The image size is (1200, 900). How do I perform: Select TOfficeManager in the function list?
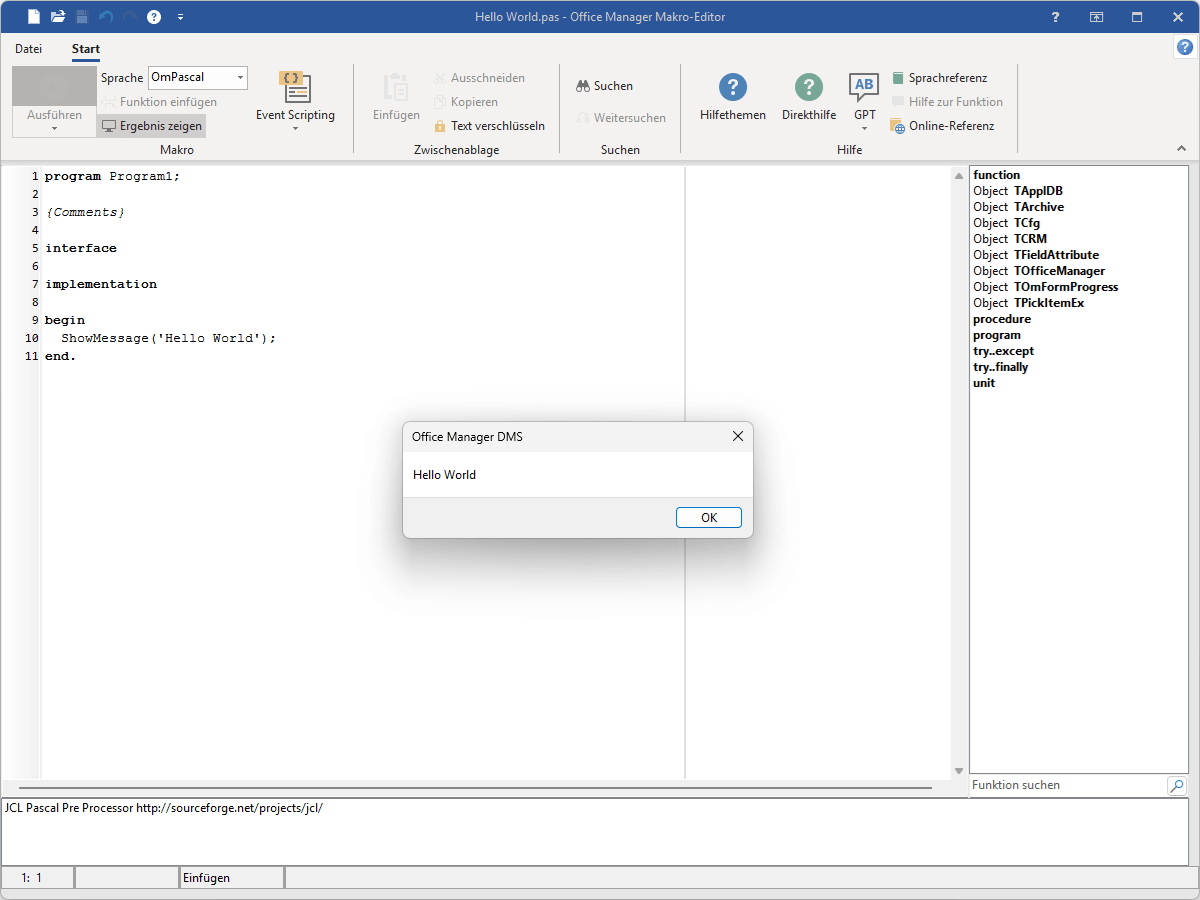coord(1058,271)
